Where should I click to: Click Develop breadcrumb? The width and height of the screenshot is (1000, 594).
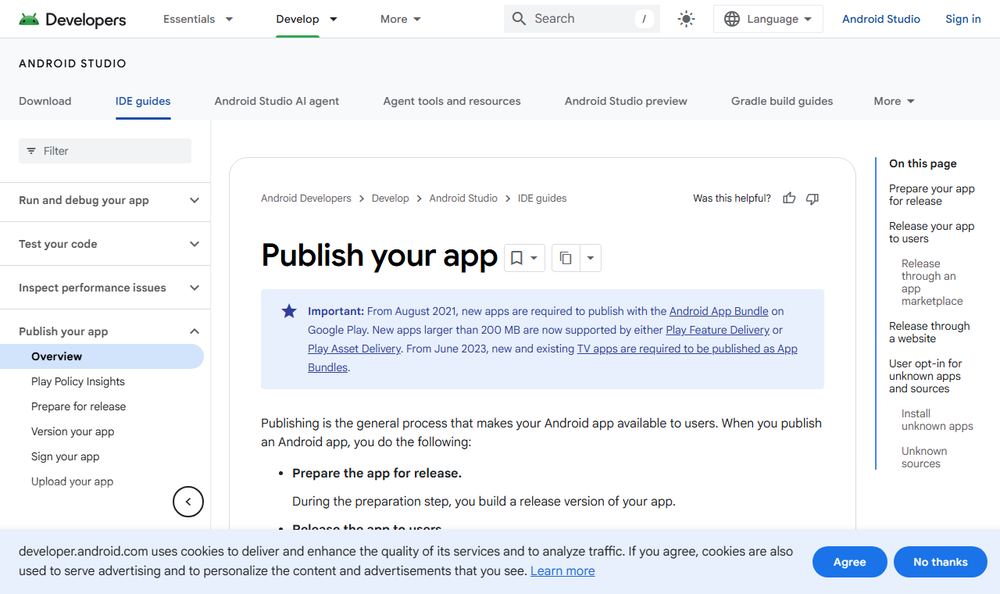point(390,198)
